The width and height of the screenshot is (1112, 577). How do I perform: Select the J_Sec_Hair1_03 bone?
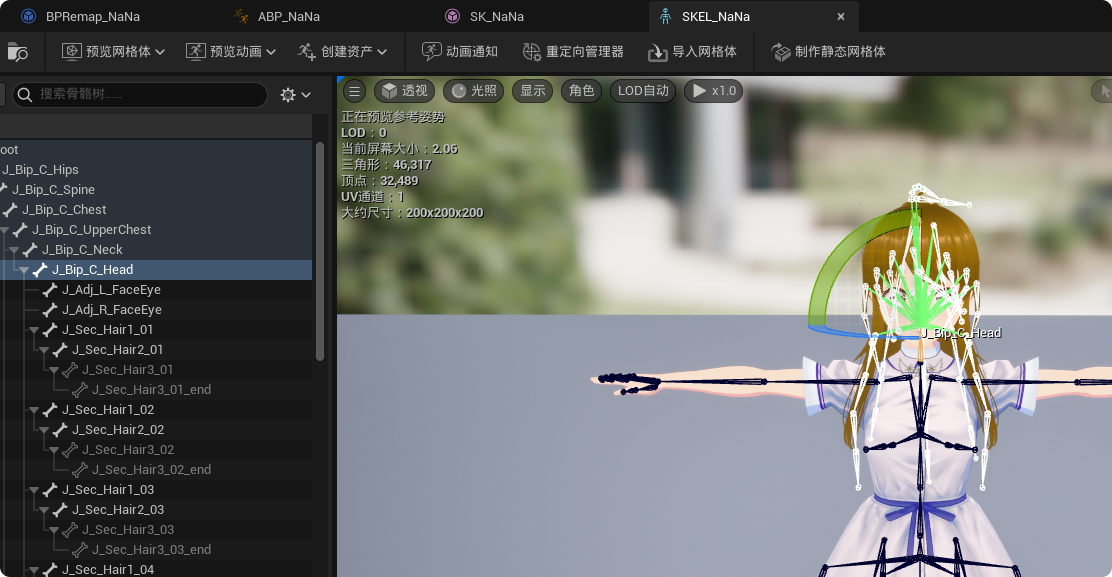coord(108,489)
